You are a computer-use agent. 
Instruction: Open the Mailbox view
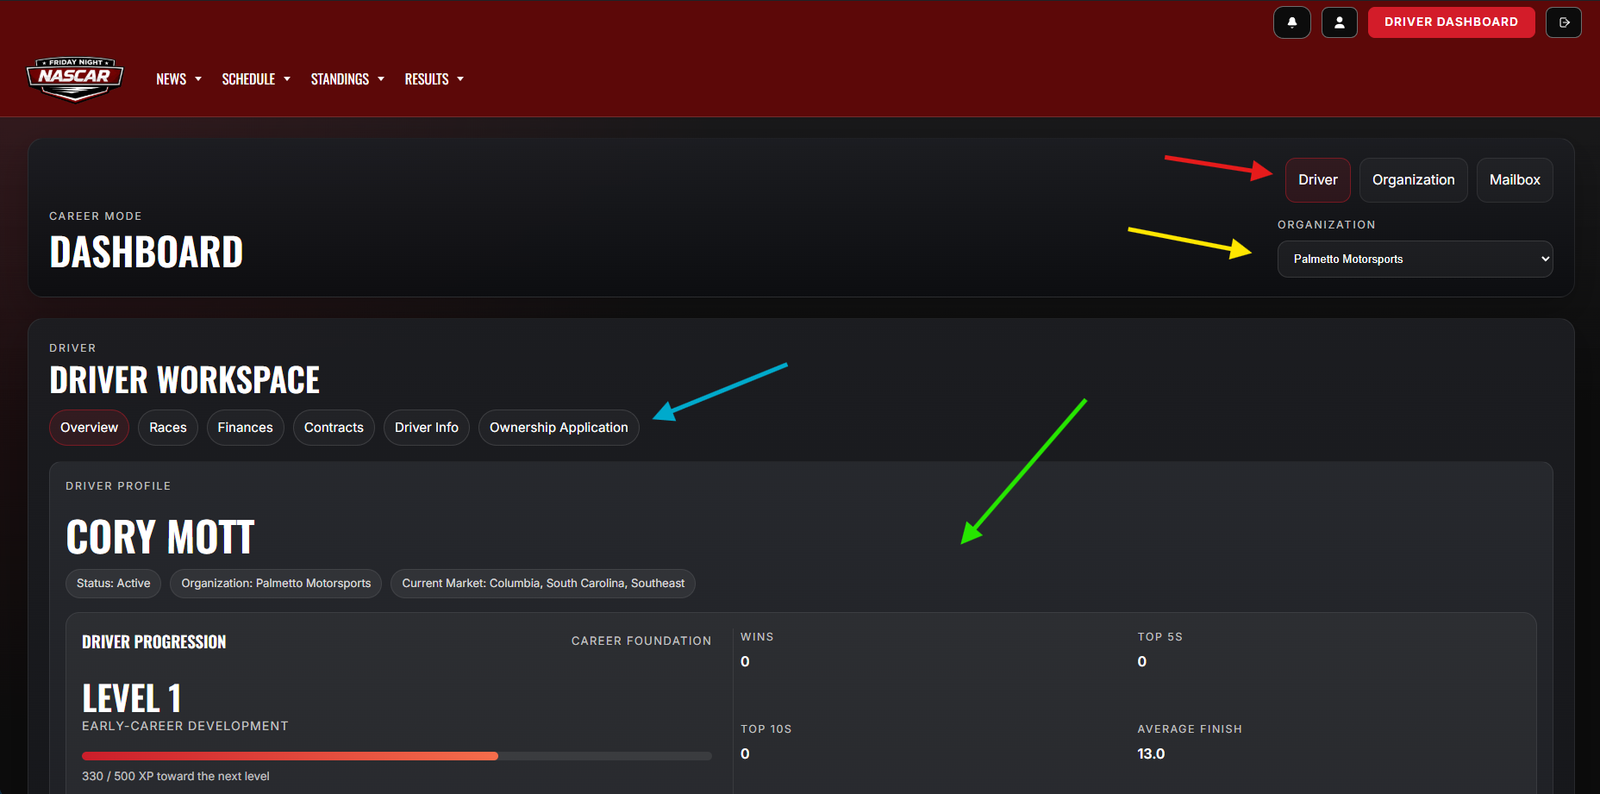[1514, 180]
